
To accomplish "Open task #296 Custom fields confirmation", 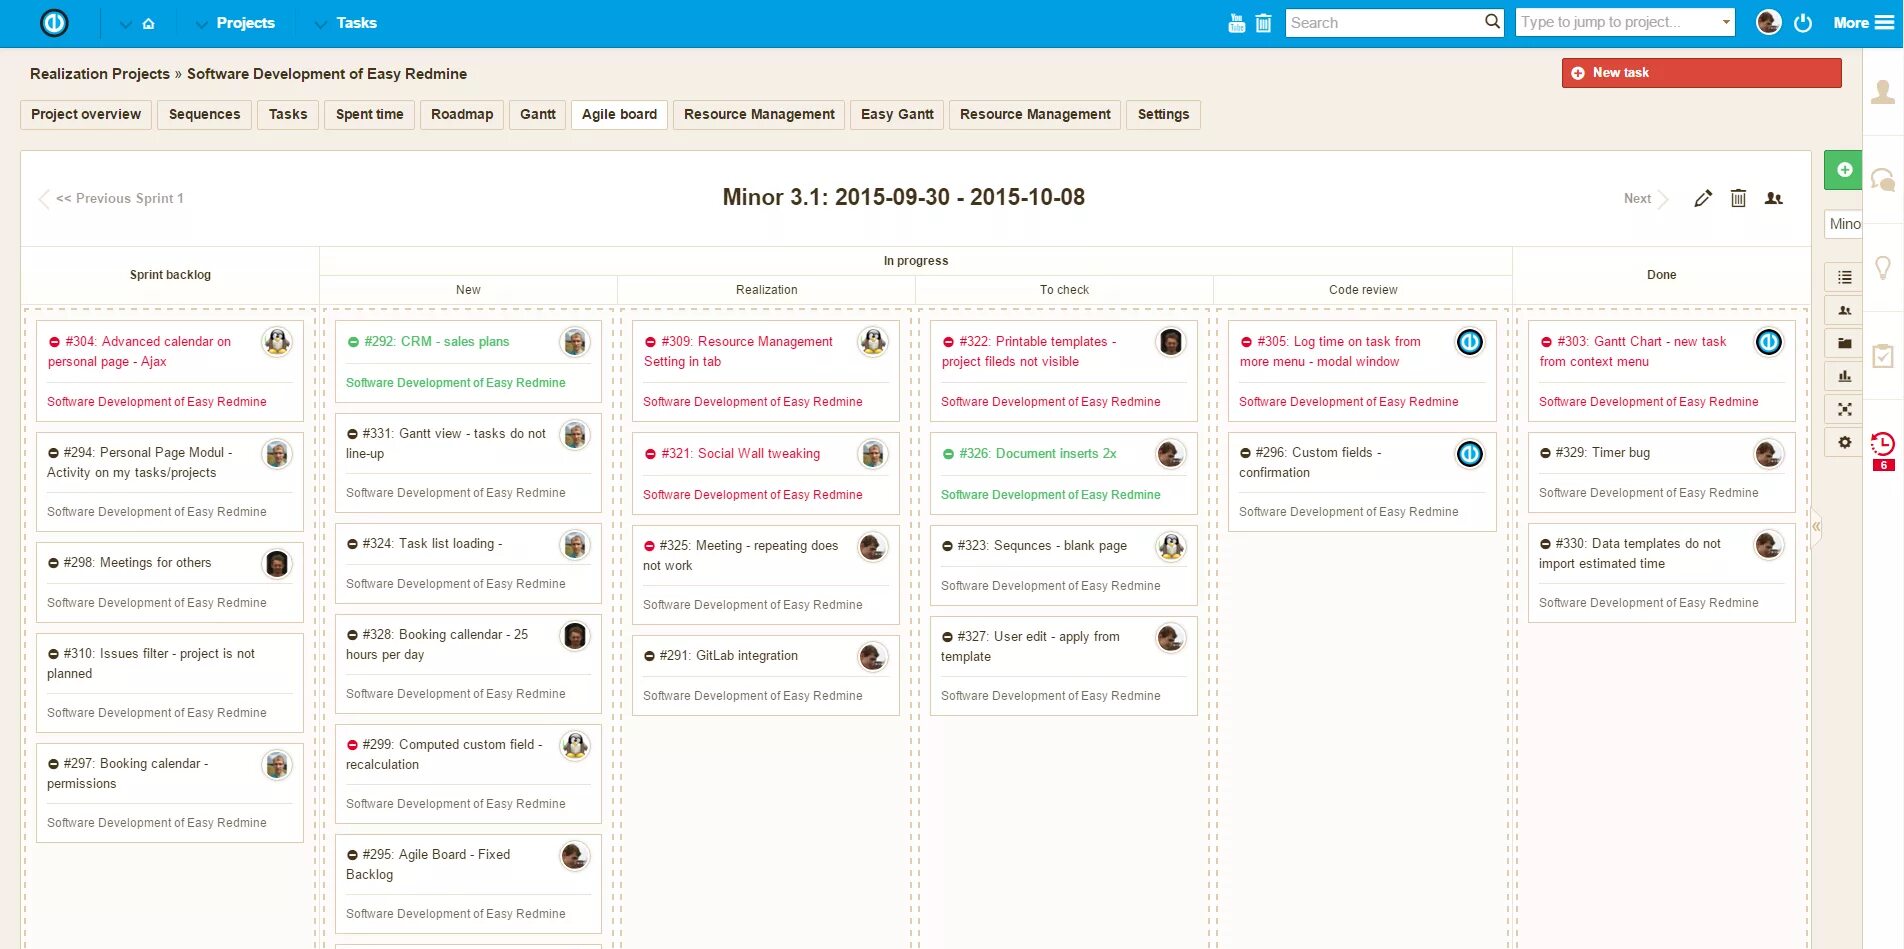I will [x=1311, y=462].
